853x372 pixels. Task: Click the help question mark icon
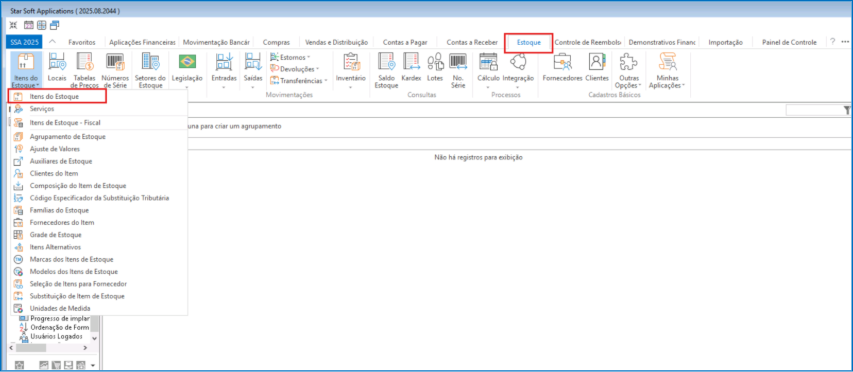(x=832, y=41)
